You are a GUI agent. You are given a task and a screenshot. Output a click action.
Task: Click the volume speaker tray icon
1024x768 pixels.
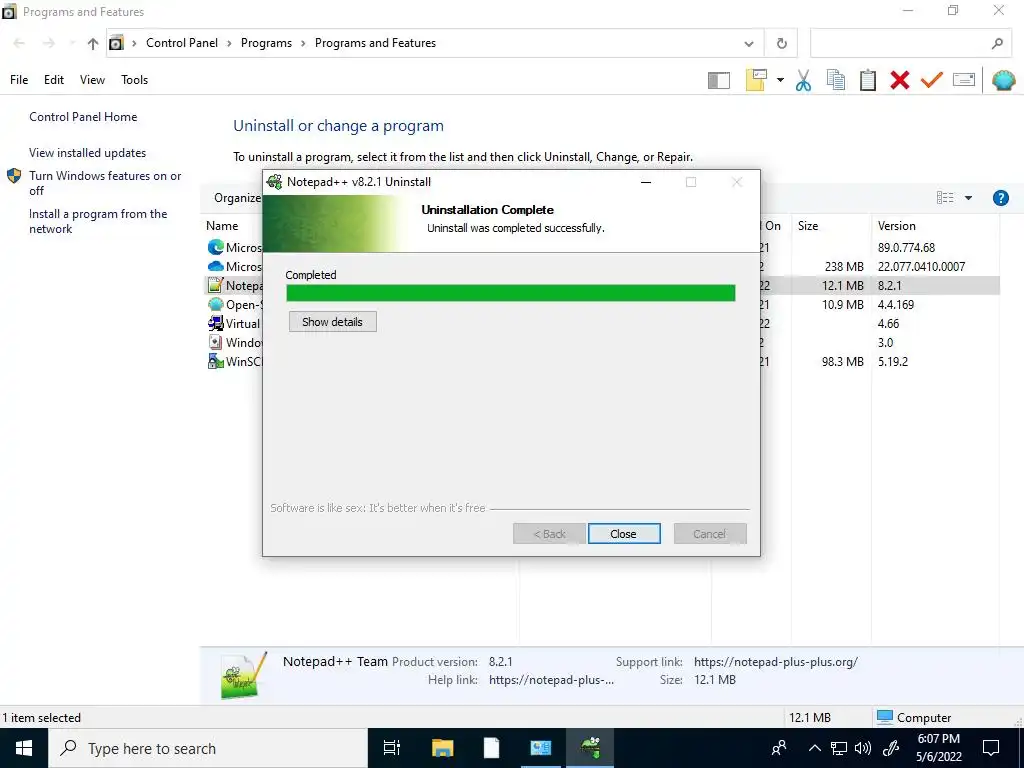[863, 748]
